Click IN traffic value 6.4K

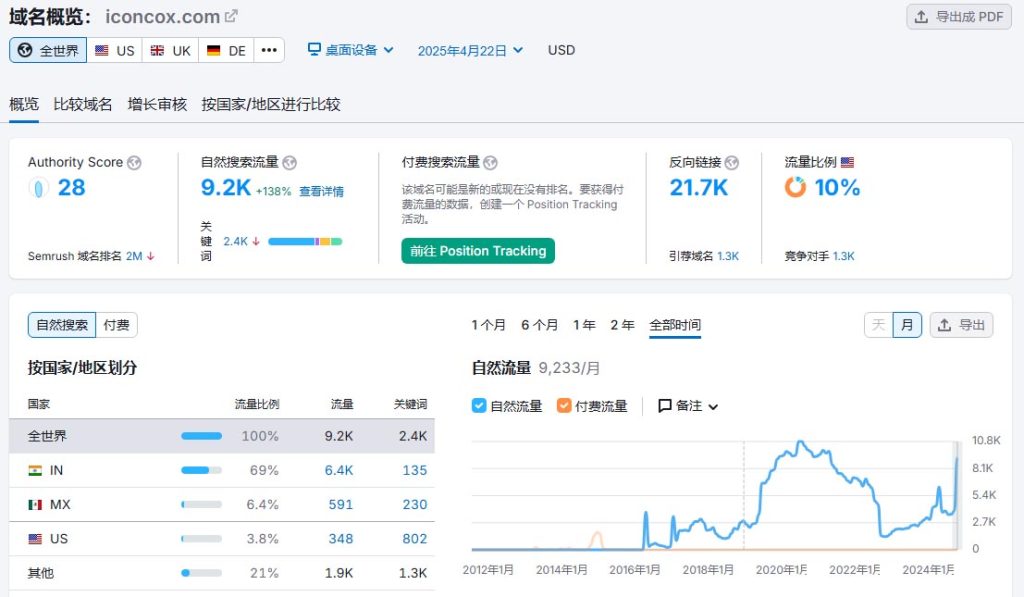coord(339,470)
